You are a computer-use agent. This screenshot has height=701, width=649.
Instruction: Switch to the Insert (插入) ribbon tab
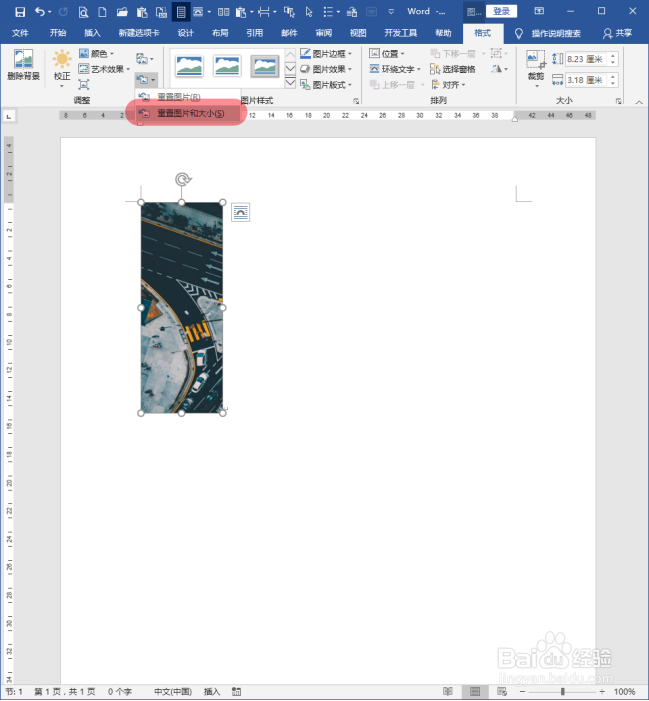[x=92, y=33]
